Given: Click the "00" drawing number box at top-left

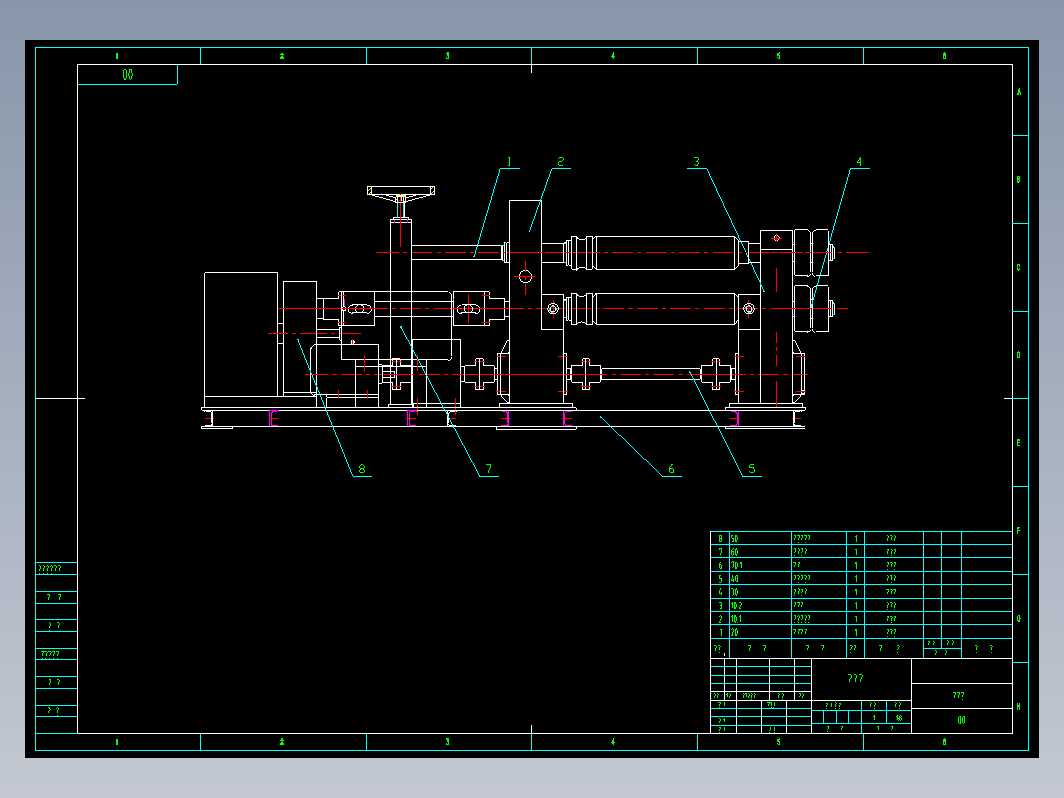Looking at the screenshot, I should (128, 75).
